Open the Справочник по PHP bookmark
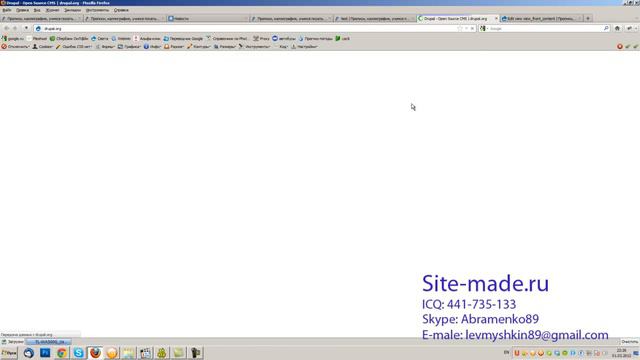Screen dimensions: 640x360 click(x=227, y=38)
